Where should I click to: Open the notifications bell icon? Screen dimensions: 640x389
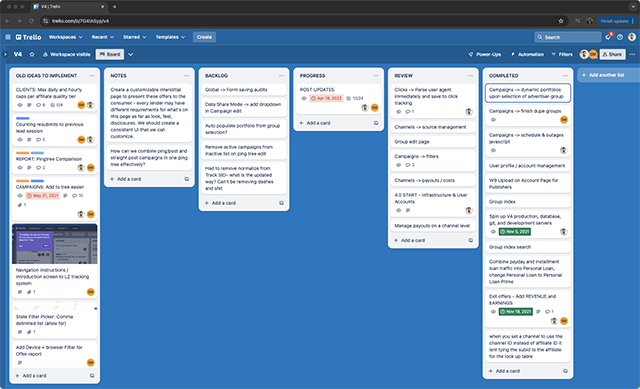pos(608,37)
